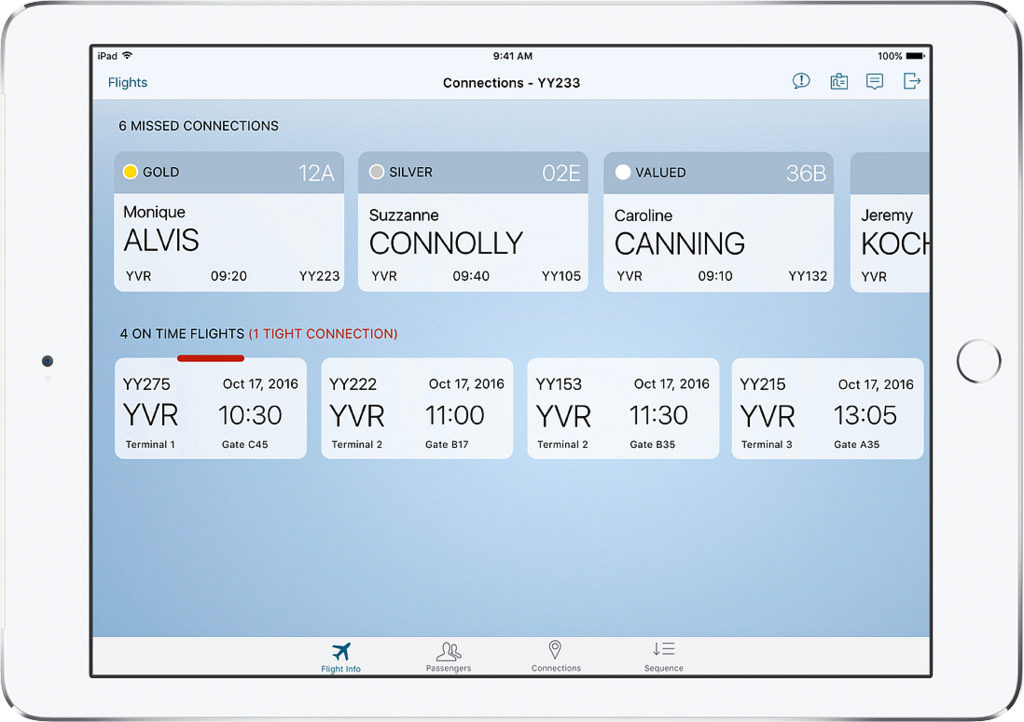Open the chat message icon
This screenshot has width=1024, height=722.
[x=874, y=82]
